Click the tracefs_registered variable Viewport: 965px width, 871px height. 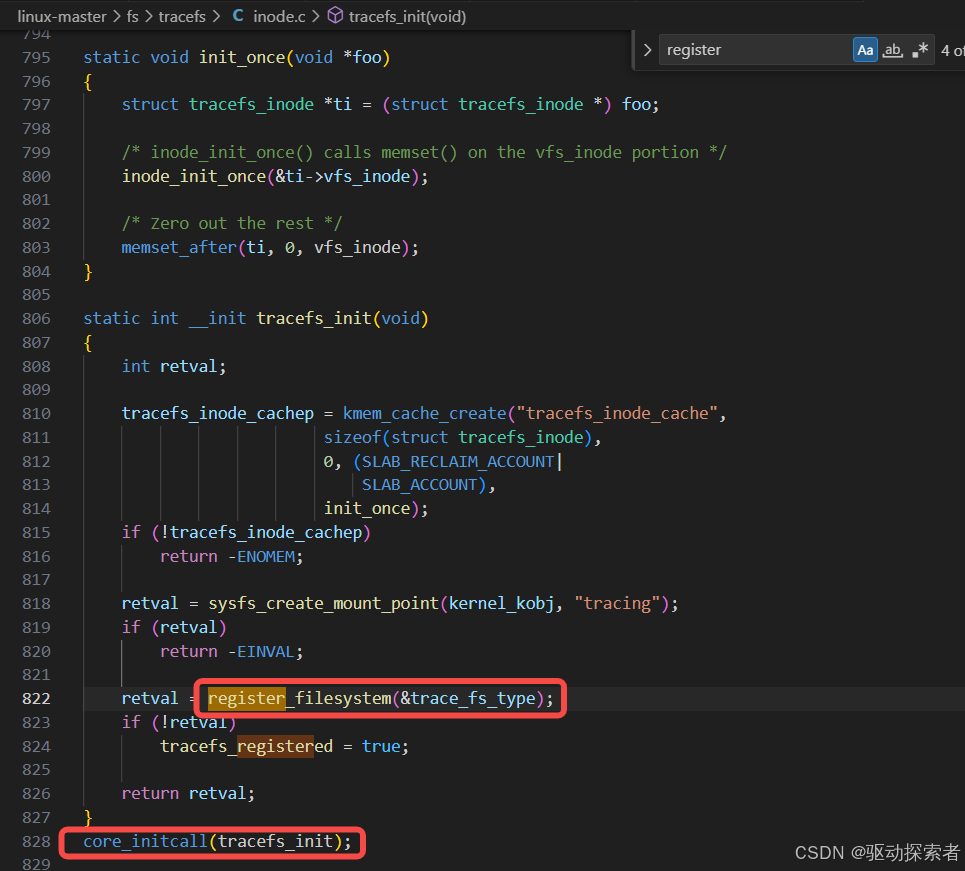pos(246,747)
